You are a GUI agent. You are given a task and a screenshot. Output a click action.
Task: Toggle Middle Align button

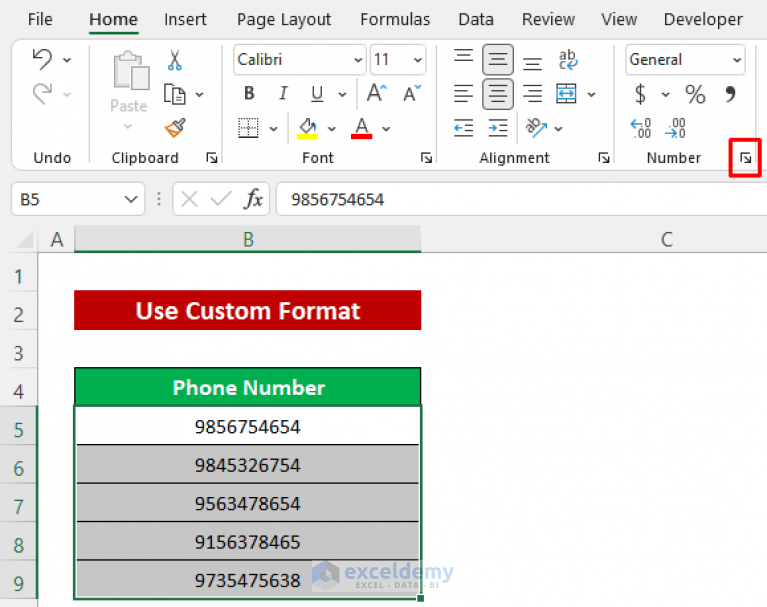[498, 60]
